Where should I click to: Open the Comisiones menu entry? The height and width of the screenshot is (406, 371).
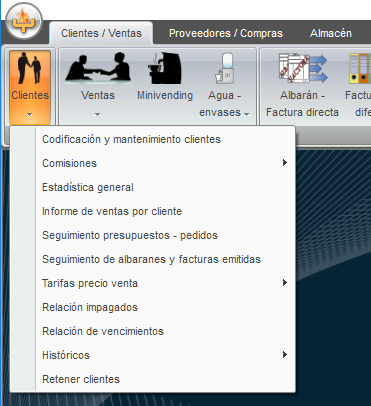coord(153,163)
